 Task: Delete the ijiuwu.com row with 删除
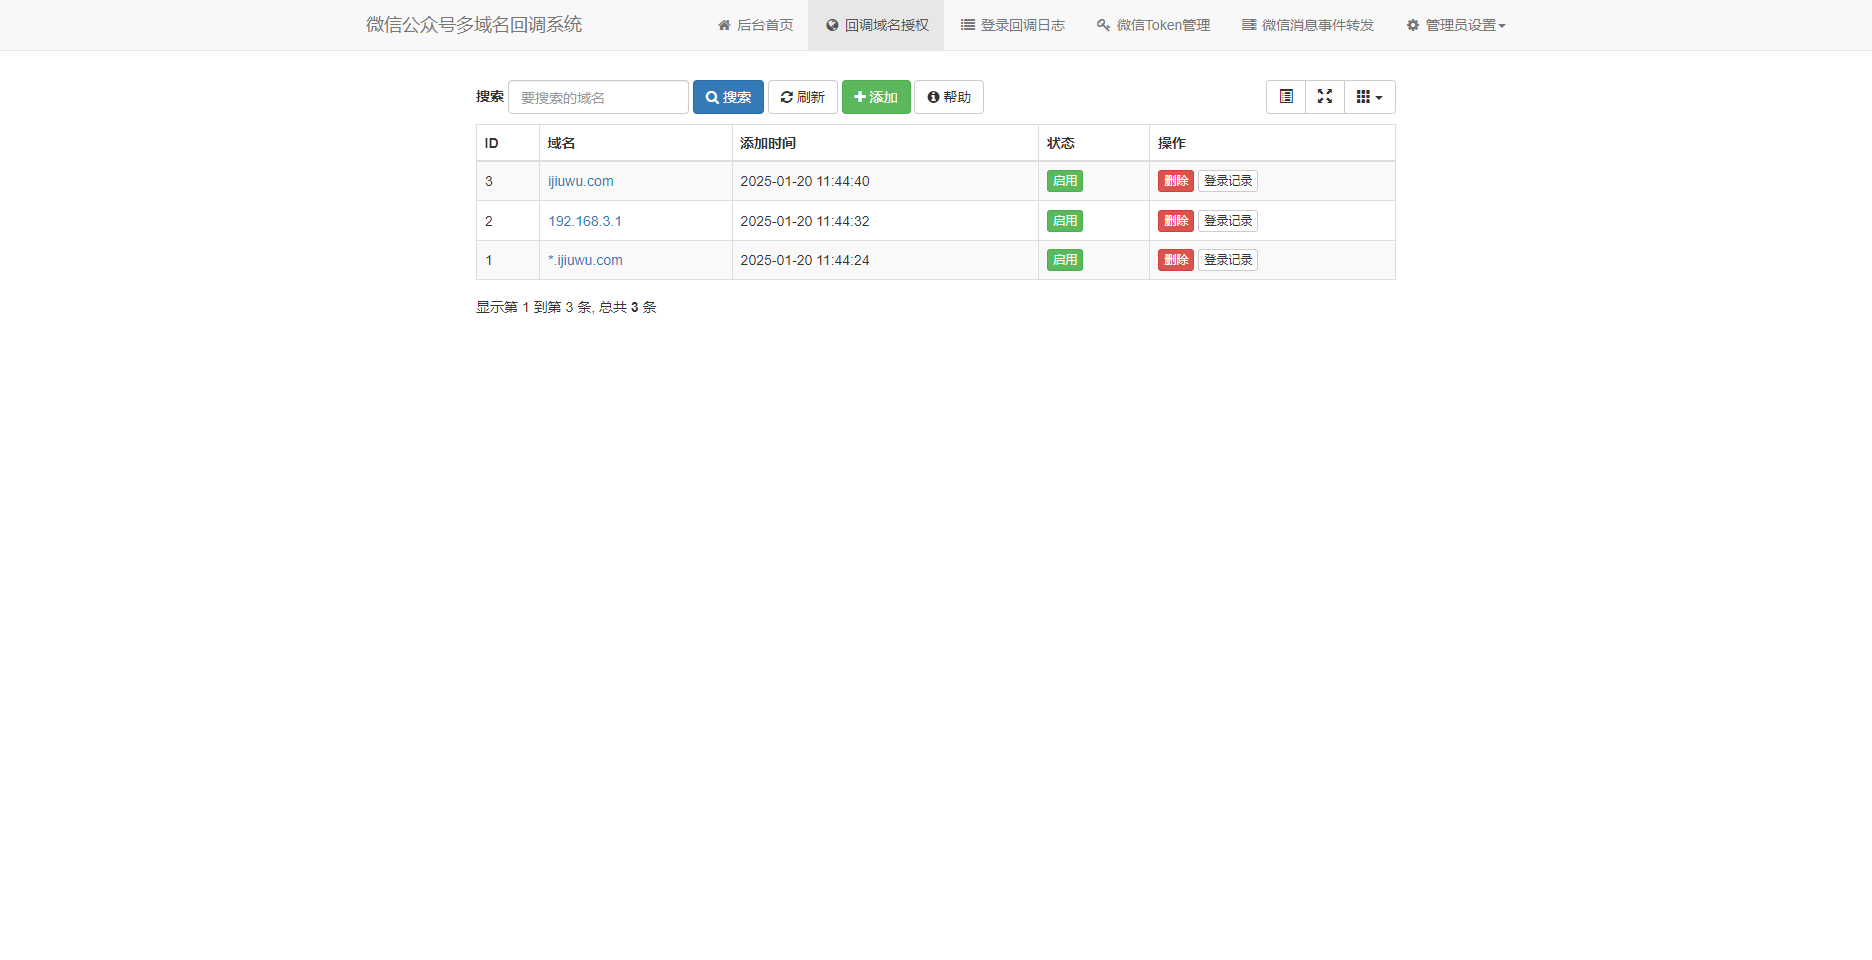click(x=1176, y=181)
